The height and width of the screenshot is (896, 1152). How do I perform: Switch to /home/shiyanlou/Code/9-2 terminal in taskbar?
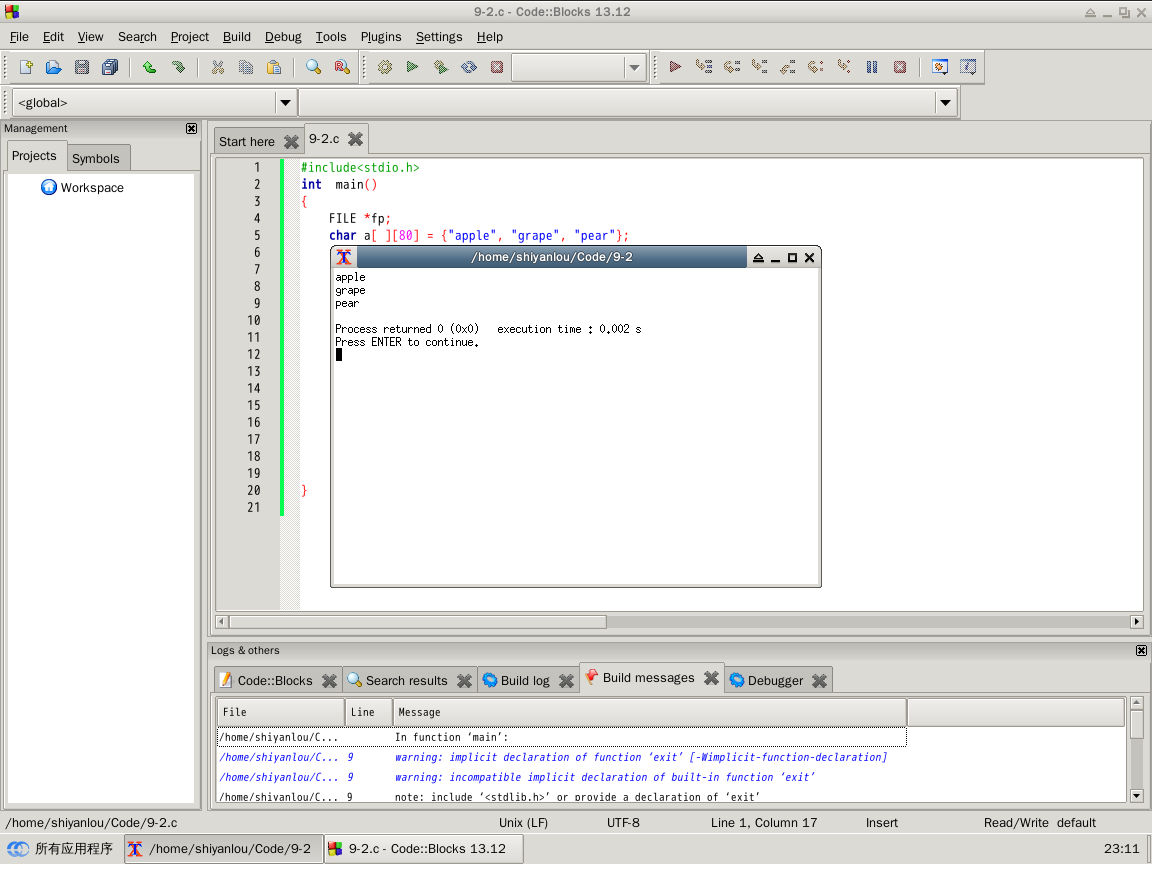point(224,849)
